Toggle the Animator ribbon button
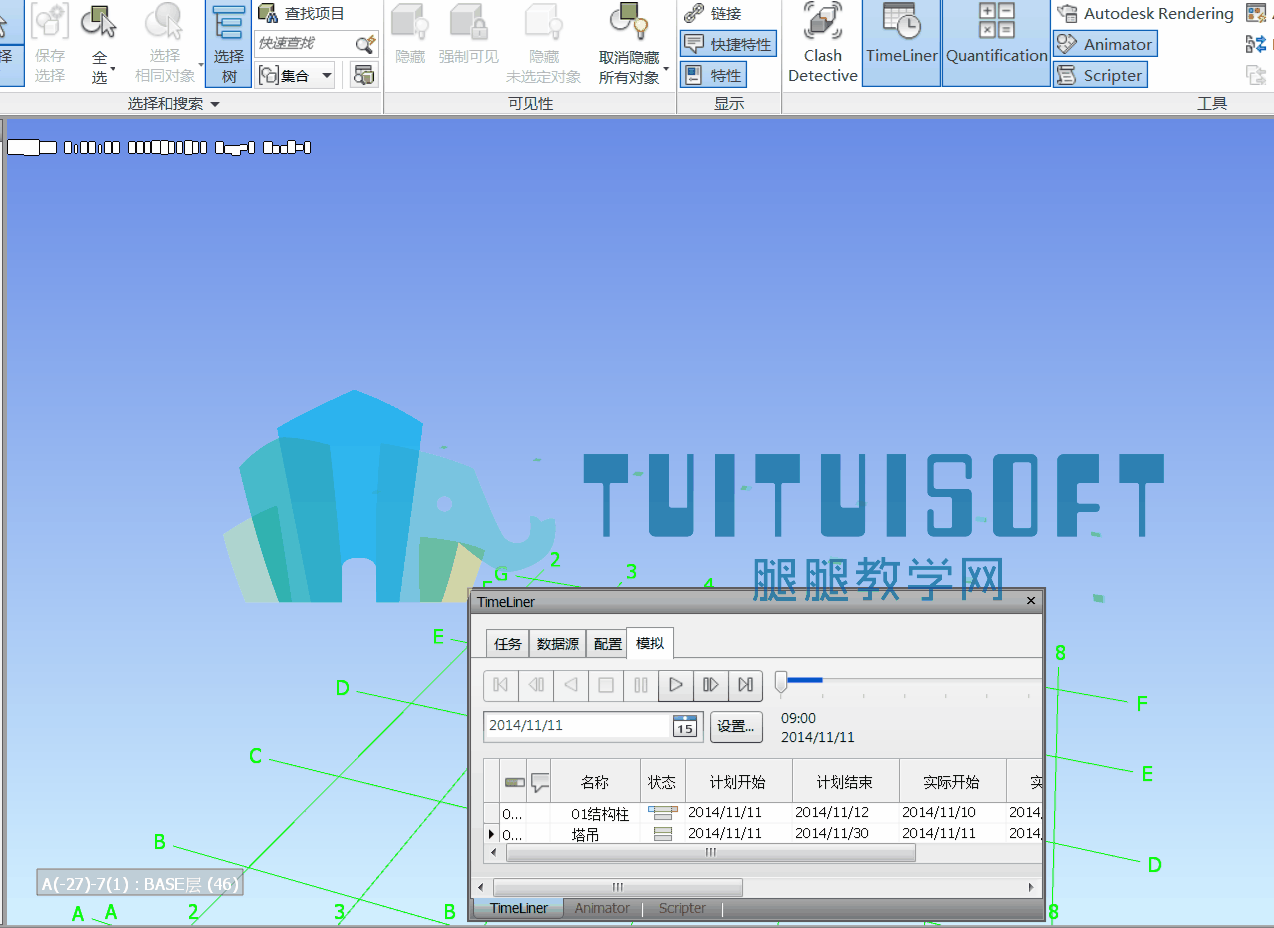This screenshot has height=928, width=1274. (1105, 44)
